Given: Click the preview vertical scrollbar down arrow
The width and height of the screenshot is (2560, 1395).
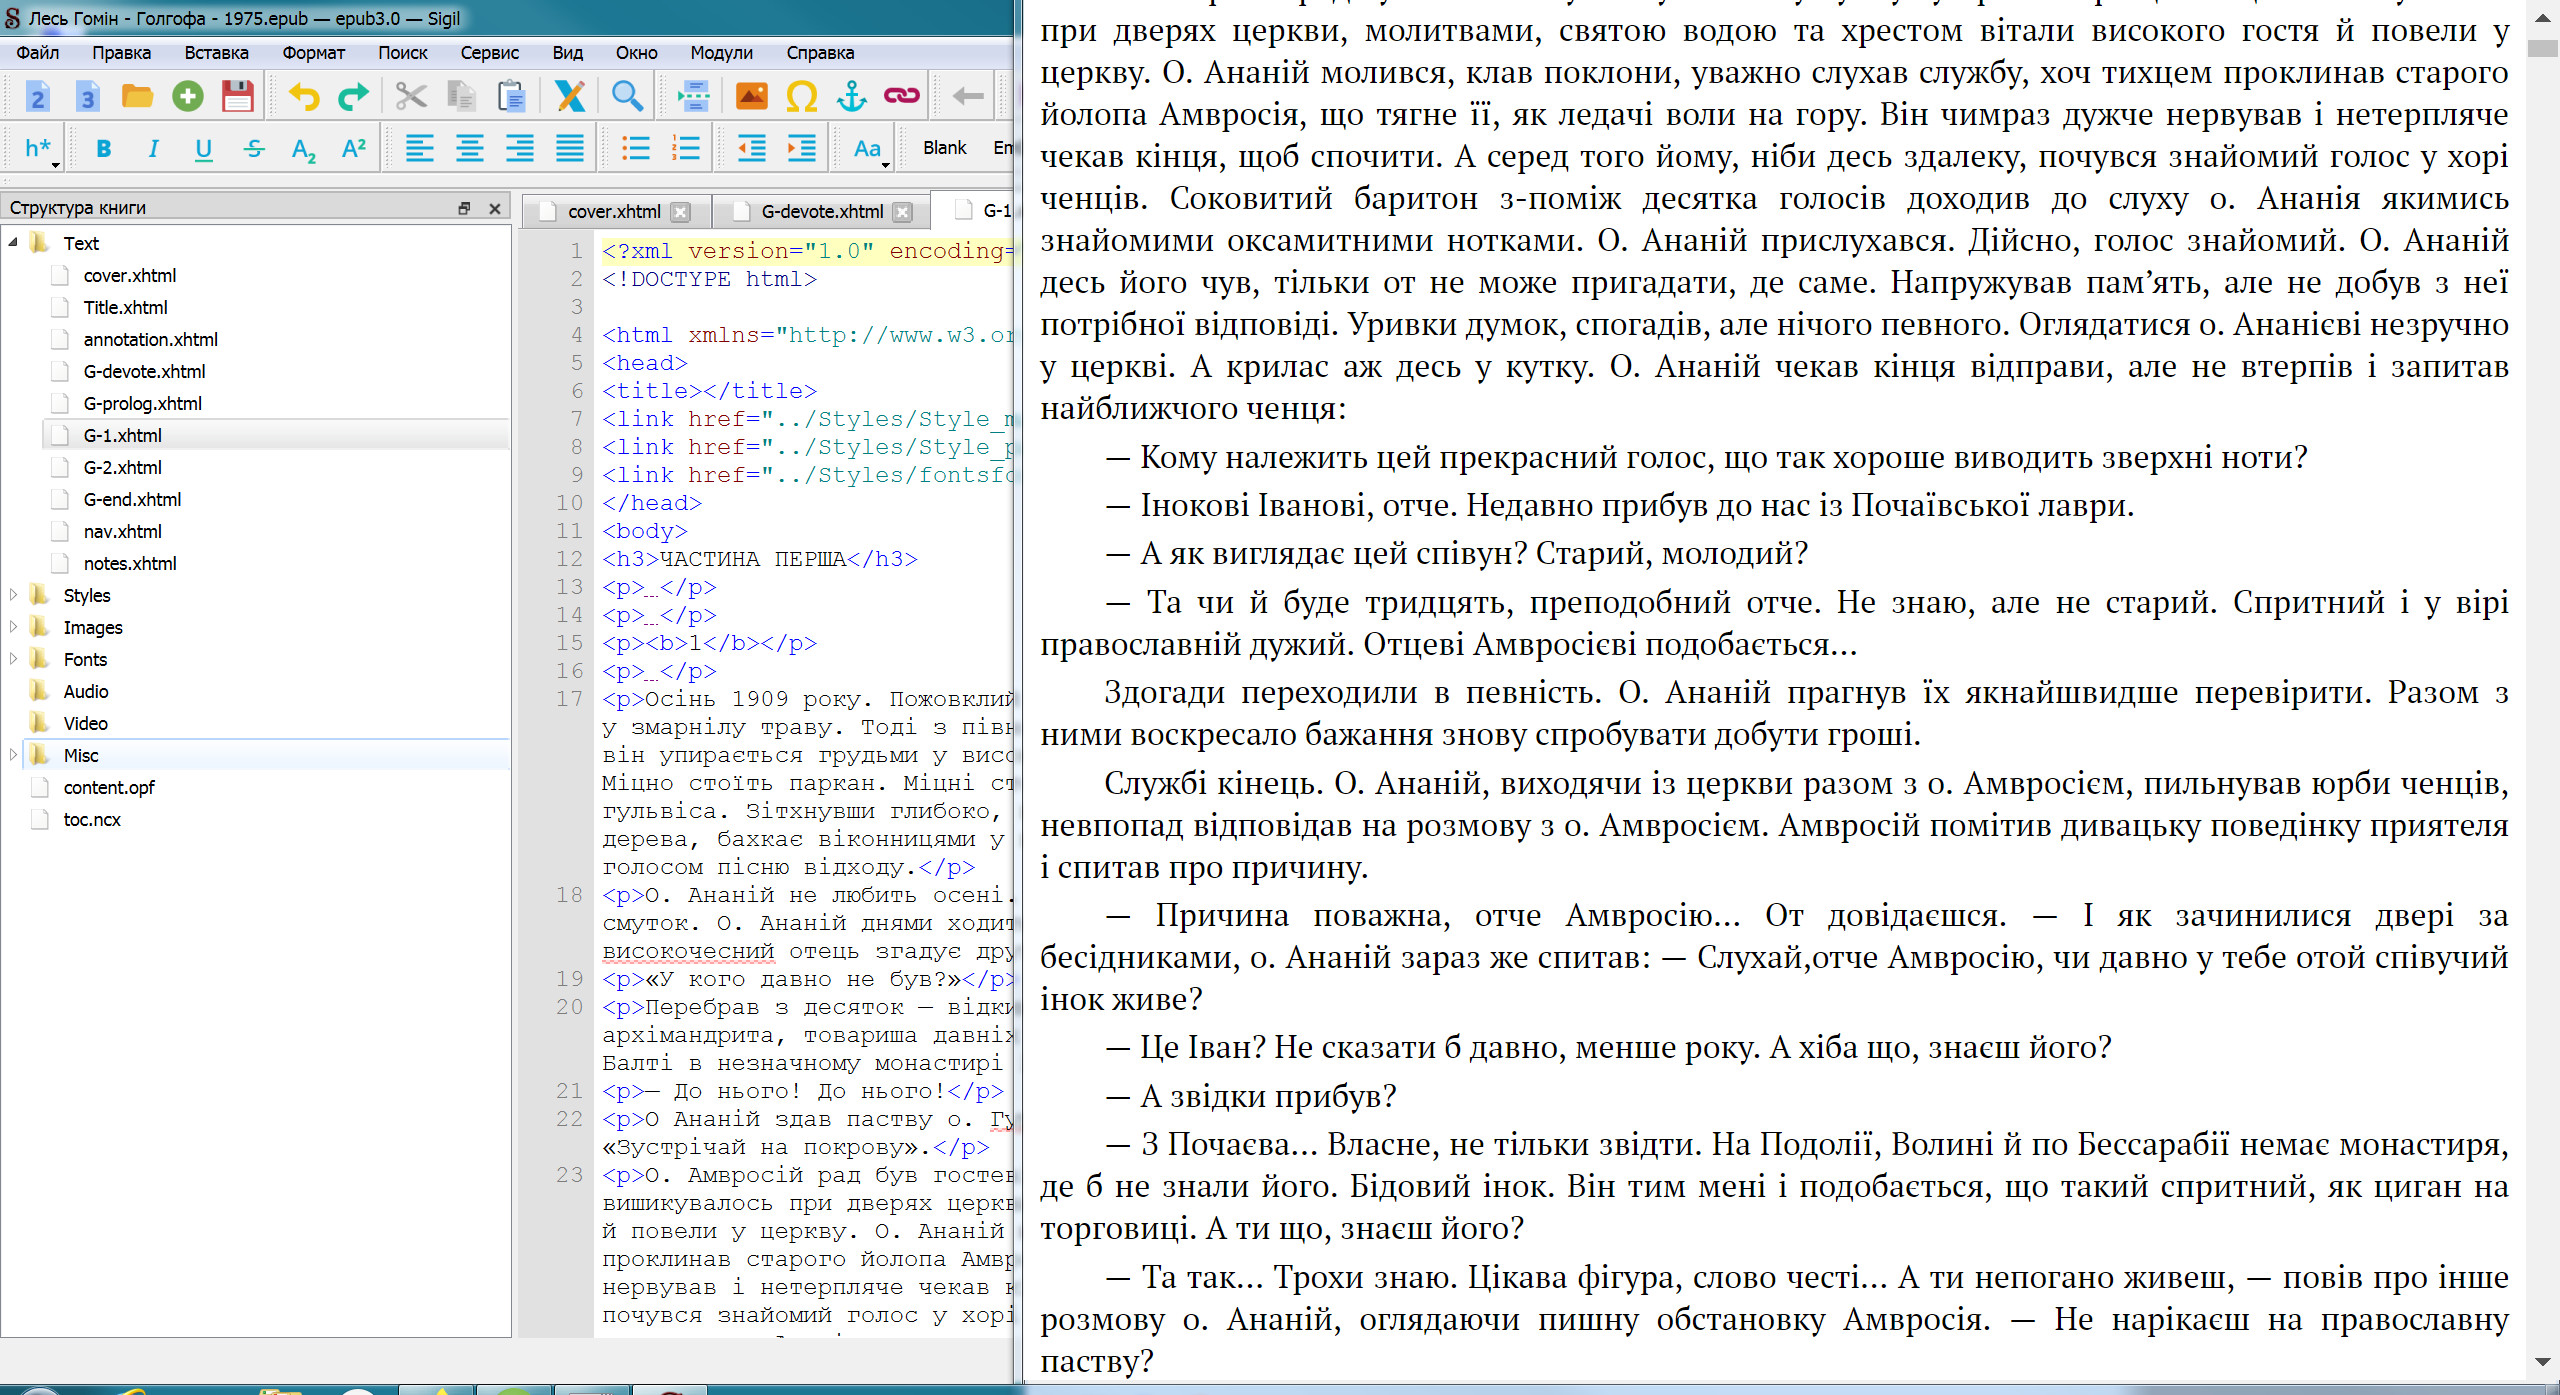Looking at the screenshot, I should 2542,1362.
